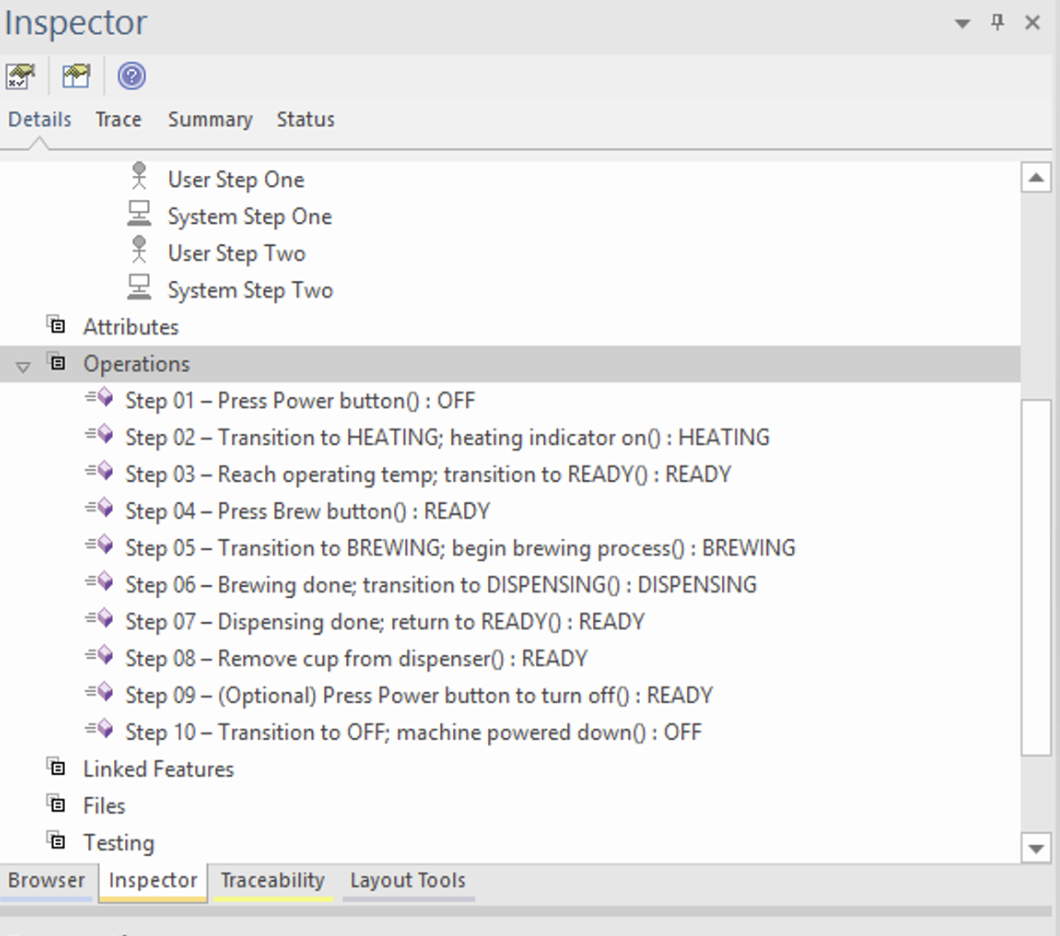Open the Status tab
The height and width of the screenshot is (936, 1060).
pyautogui.click(x=306, y=120)
